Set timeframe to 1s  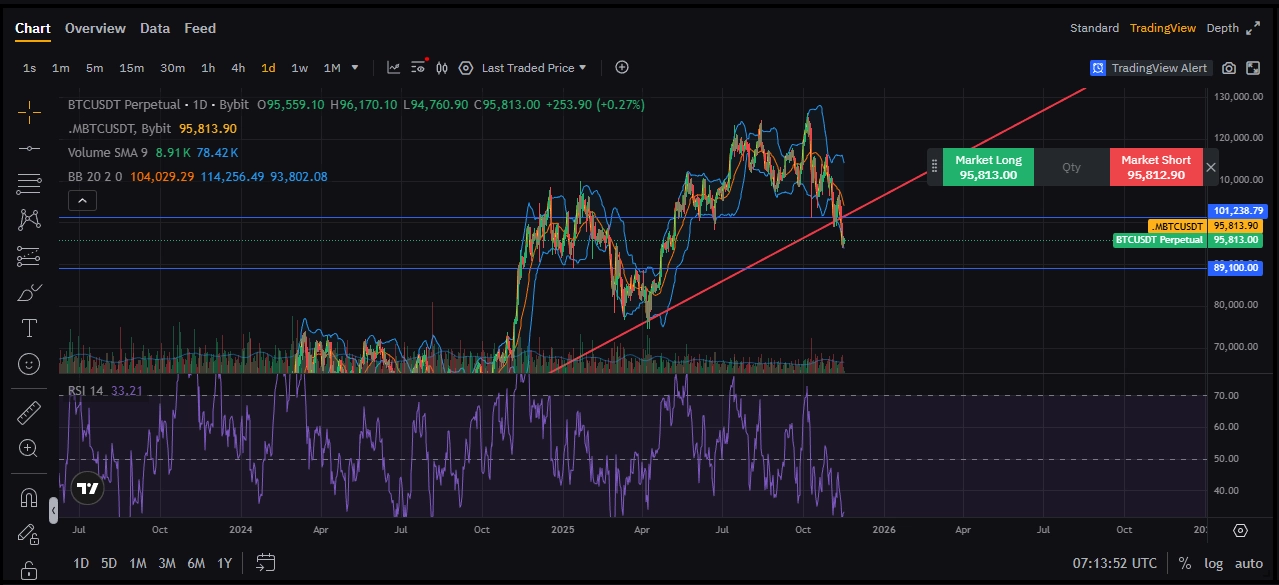tap(29, 68)
